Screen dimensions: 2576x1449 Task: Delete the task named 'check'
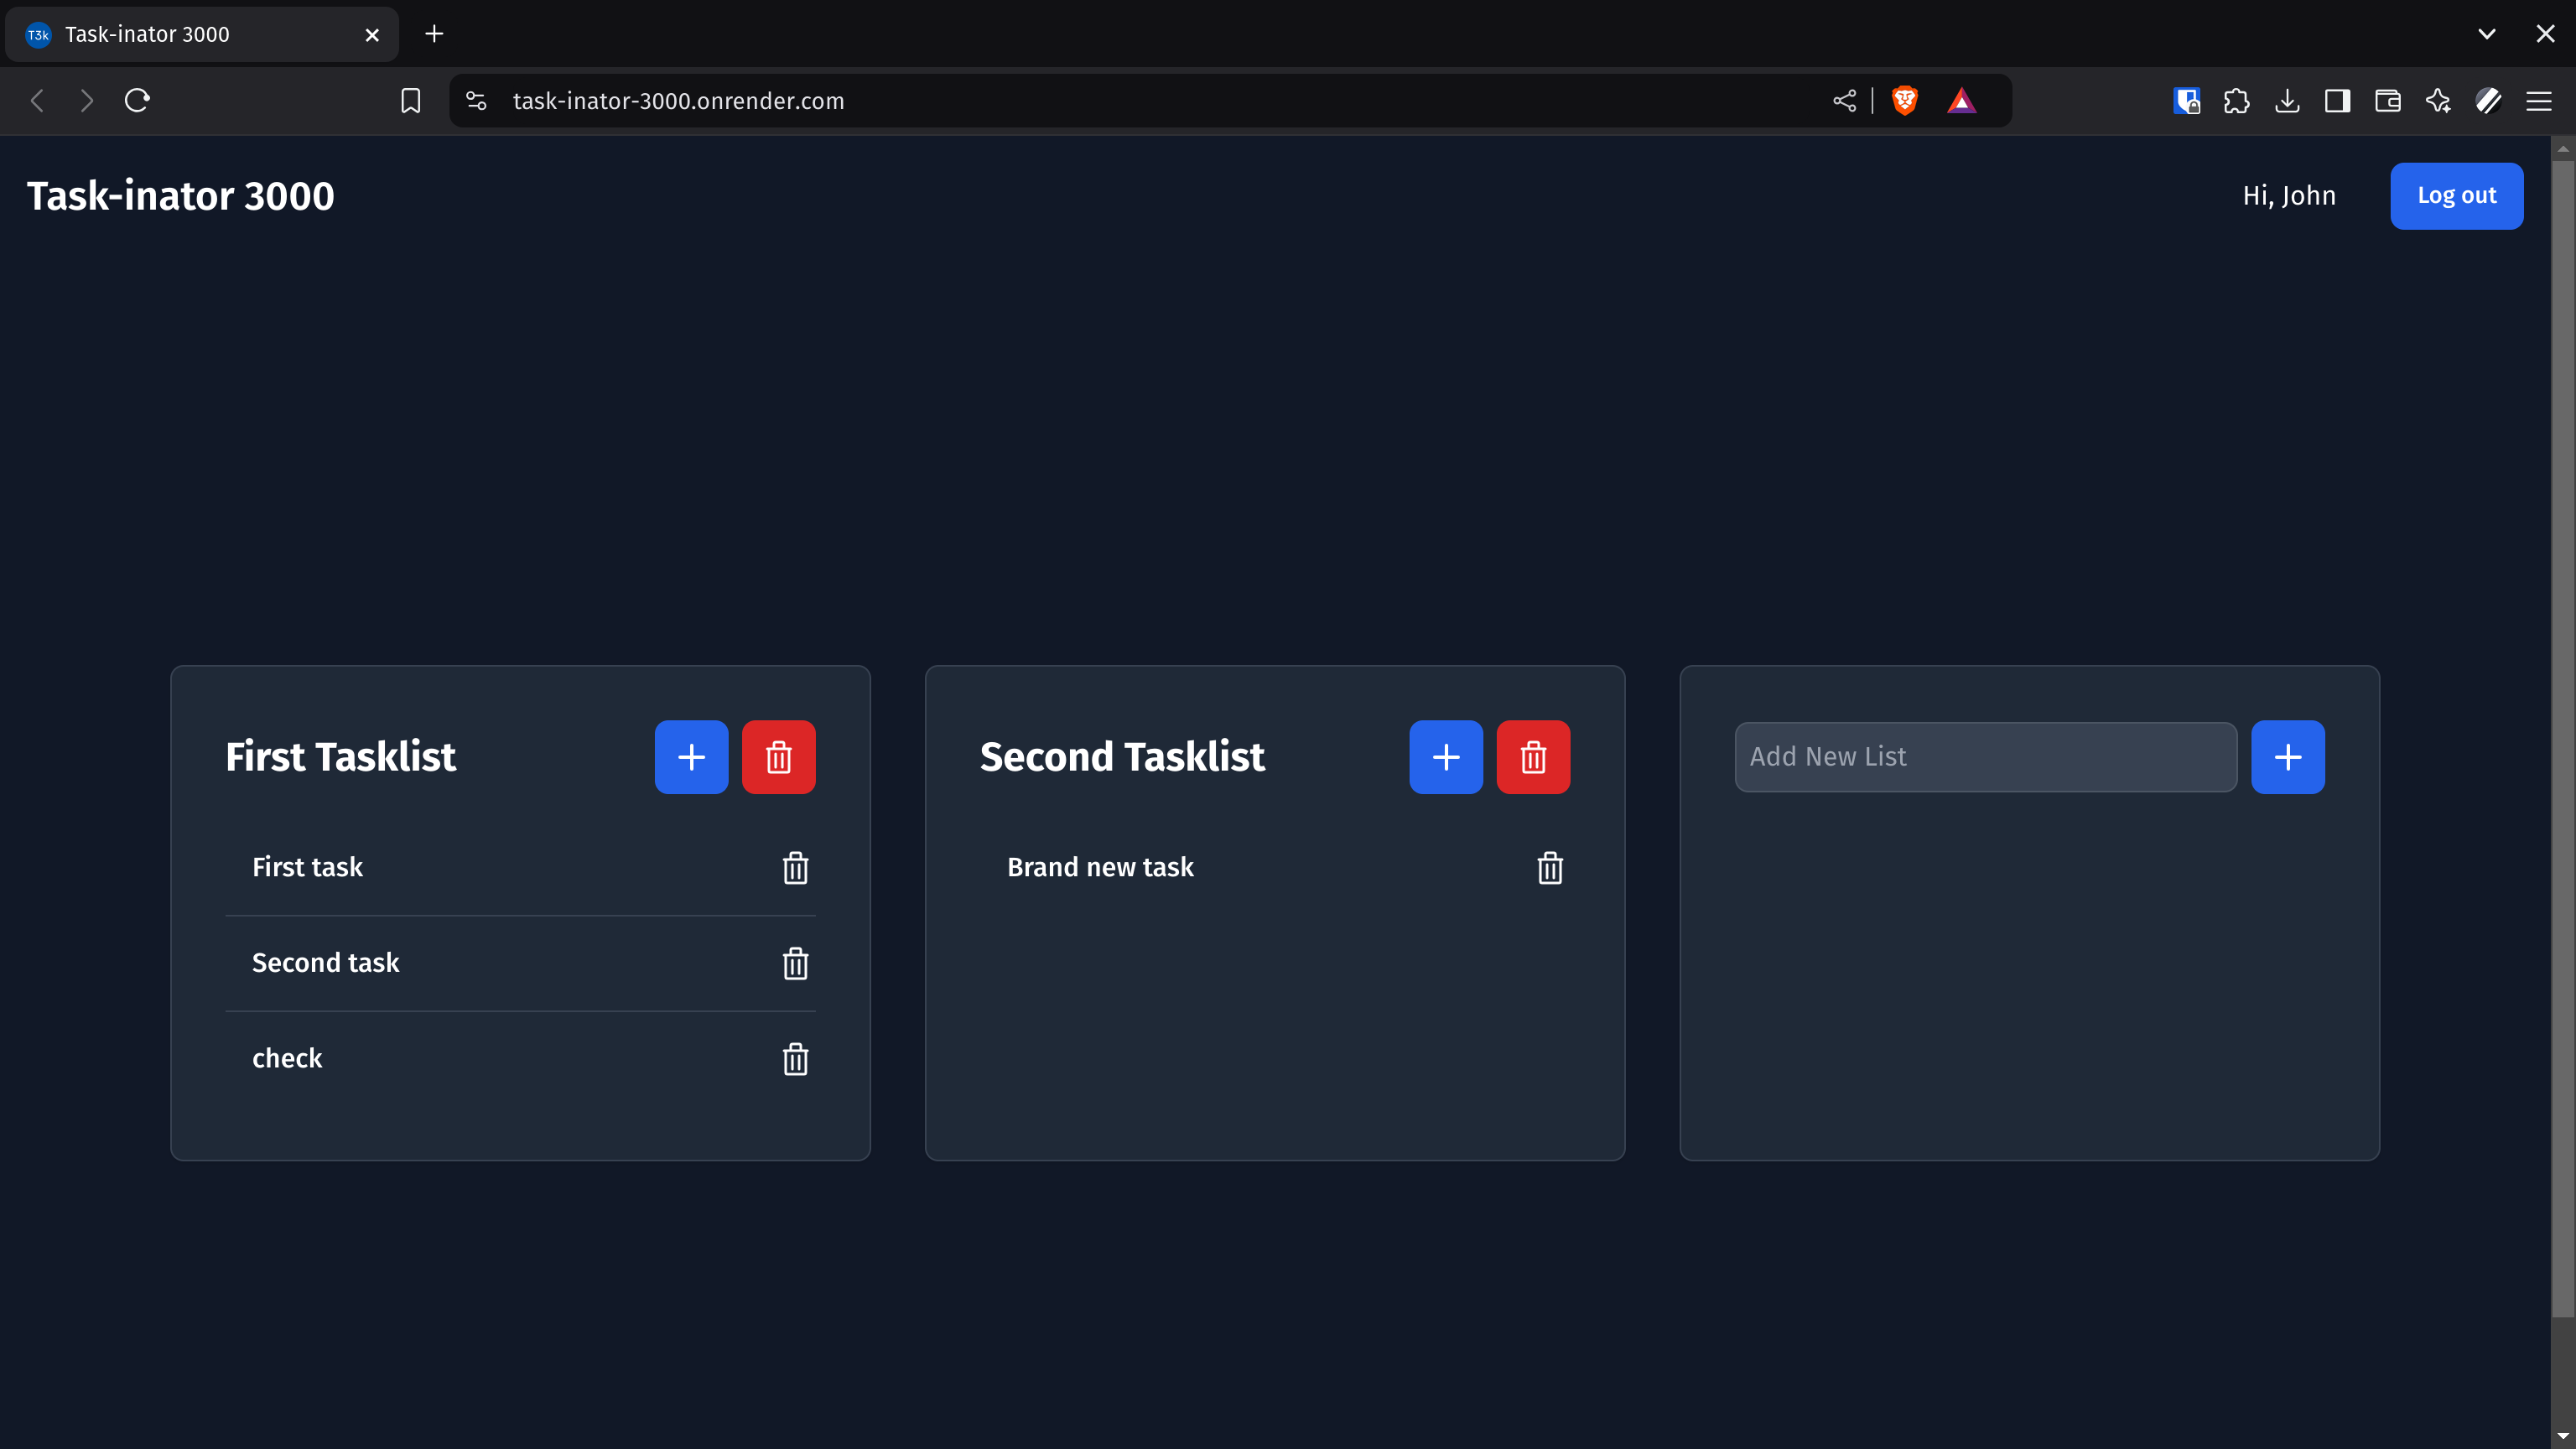795,1059
